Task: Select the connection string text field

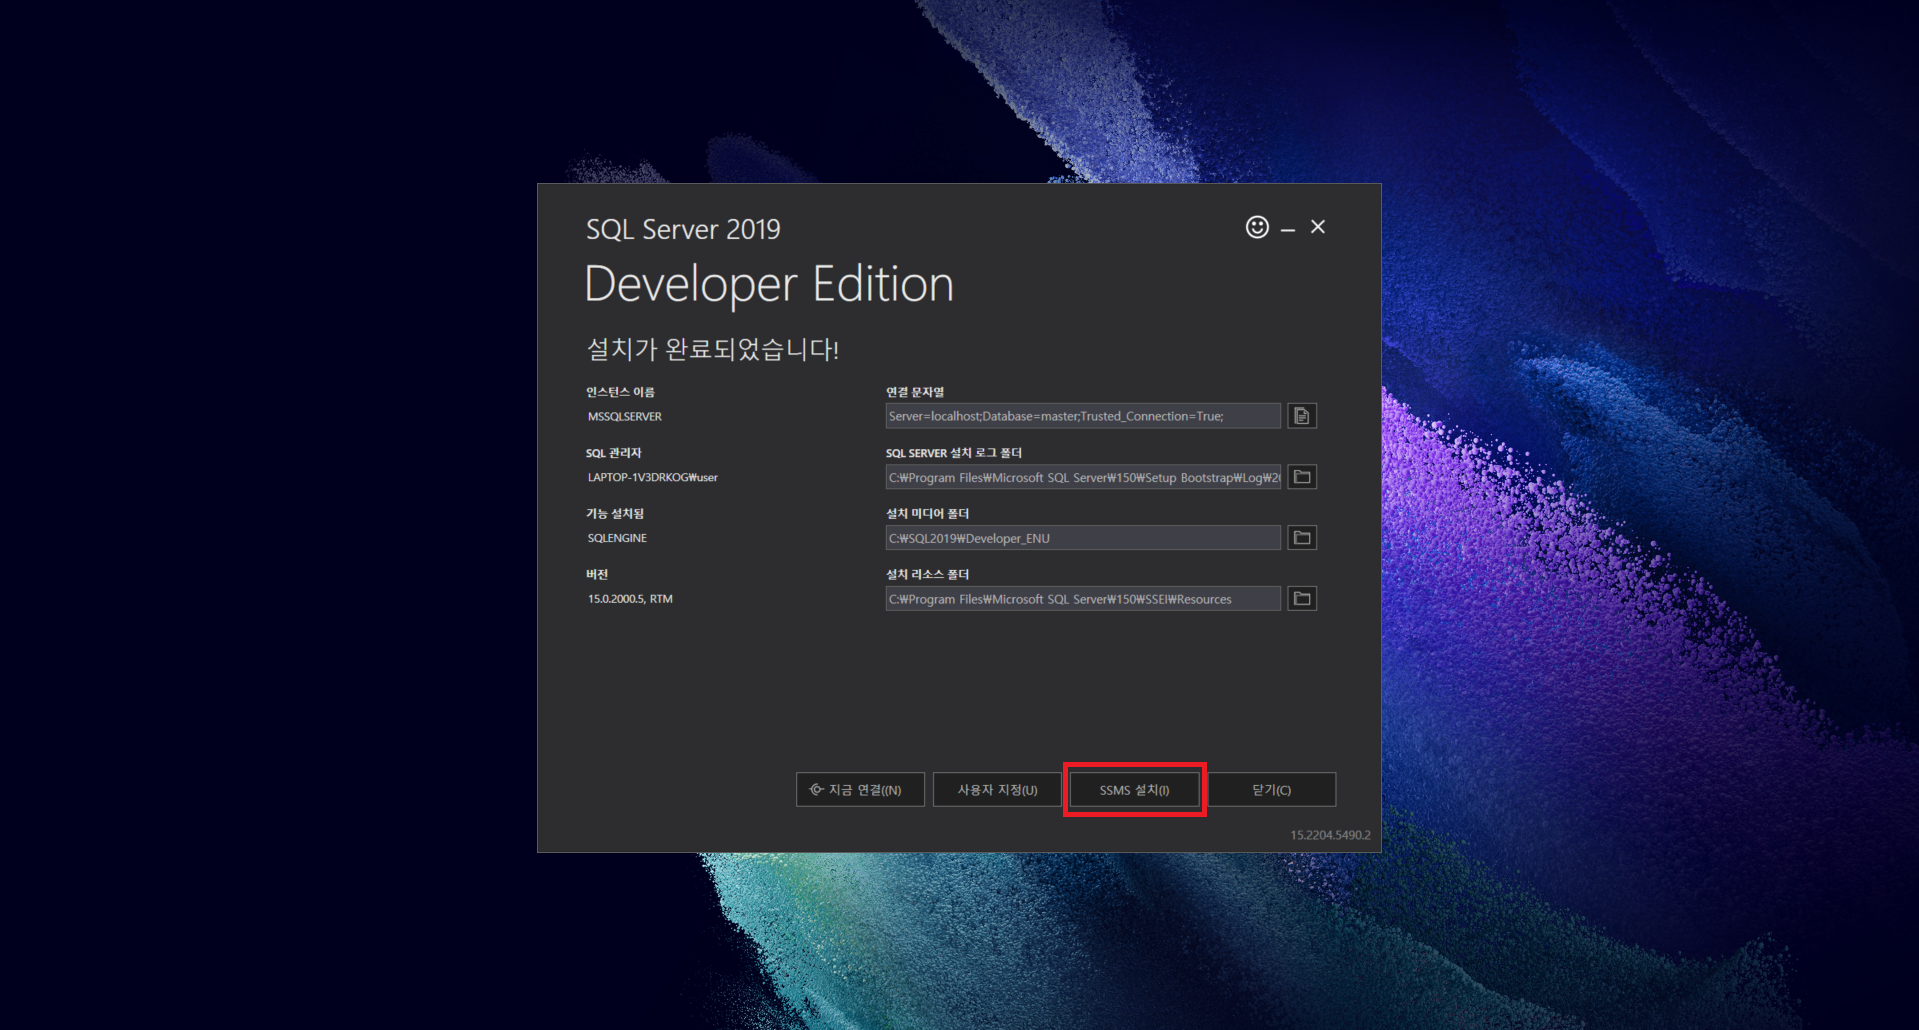Action: click(1083, 416)
